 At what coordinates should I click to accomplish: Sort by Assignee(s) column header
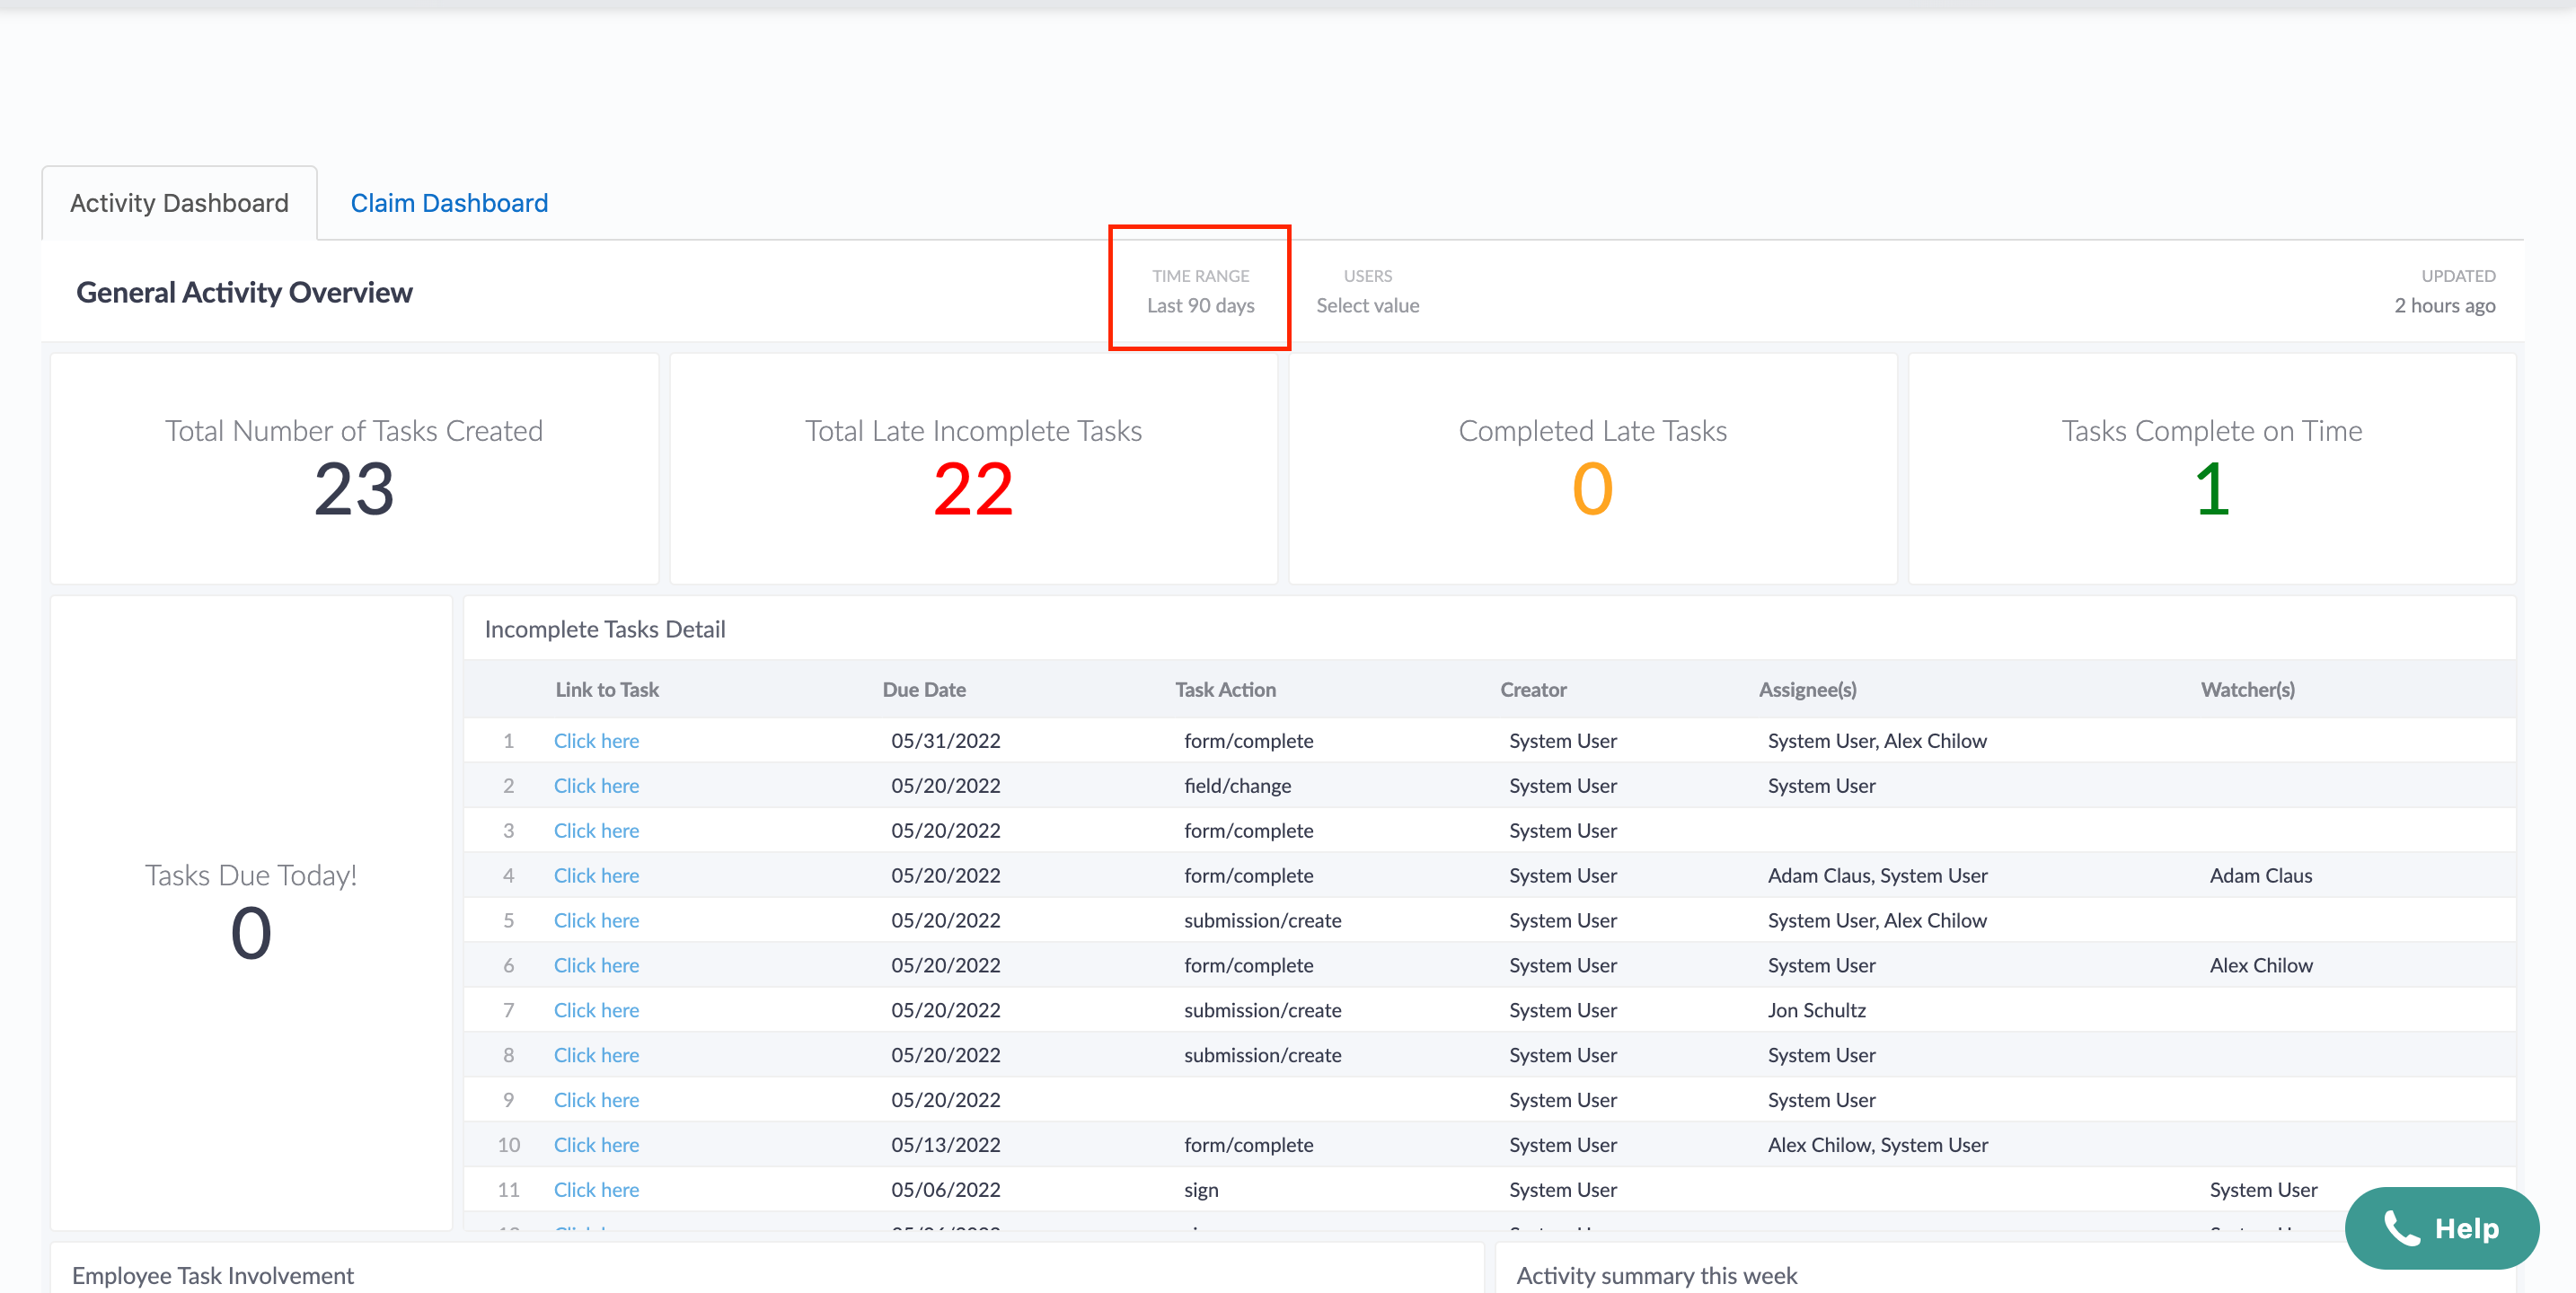coord(1807,690)
